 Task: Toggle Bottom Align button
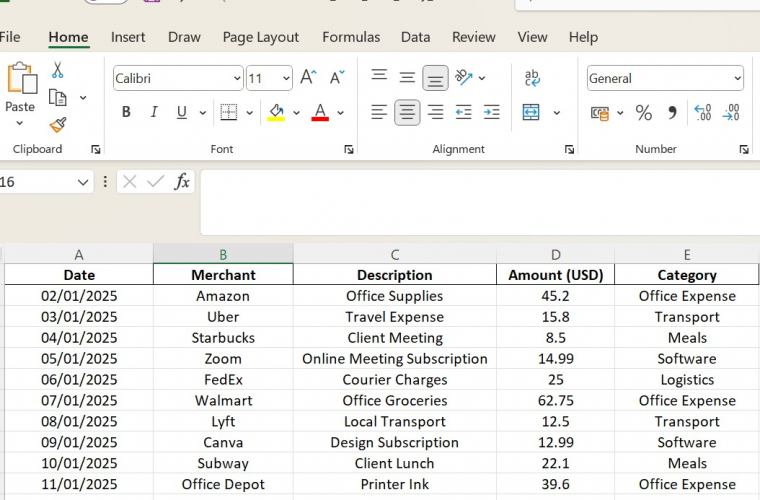point(435,78)
